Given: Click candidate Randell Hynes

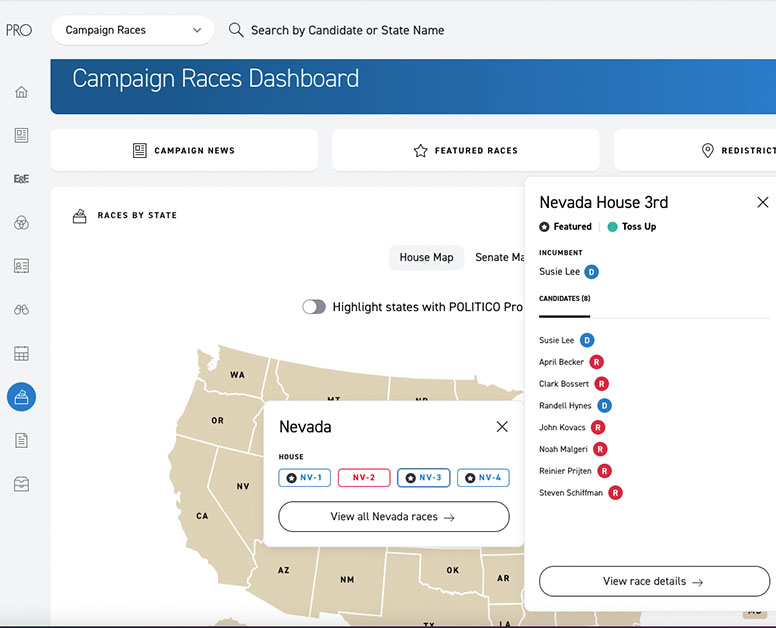Looking at the screenshot, I should pyautogui.click(x=565, y=406).
